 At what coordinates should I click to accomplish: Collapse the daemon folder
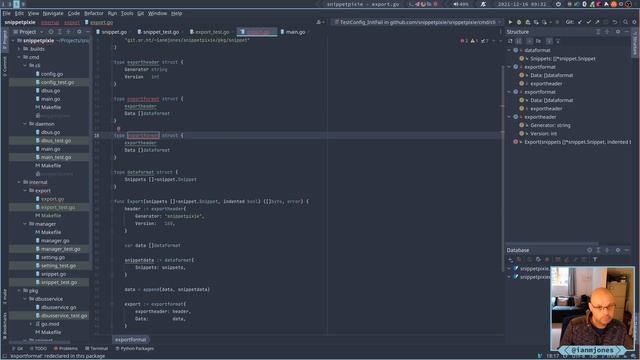coord(25,124)
